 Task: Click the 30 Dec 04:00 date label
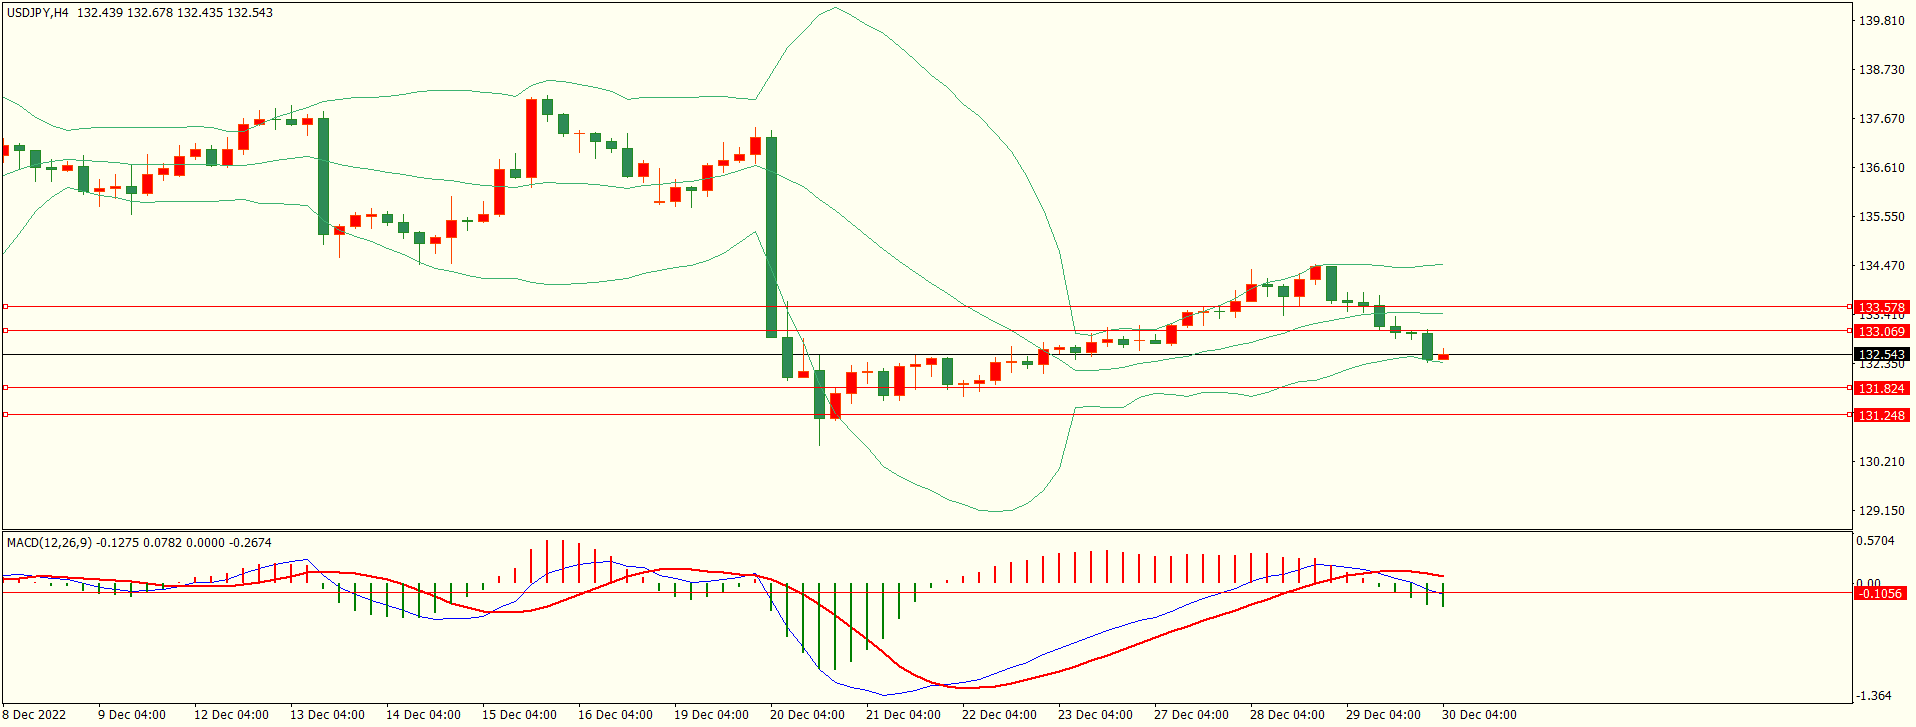(1479, 715)
